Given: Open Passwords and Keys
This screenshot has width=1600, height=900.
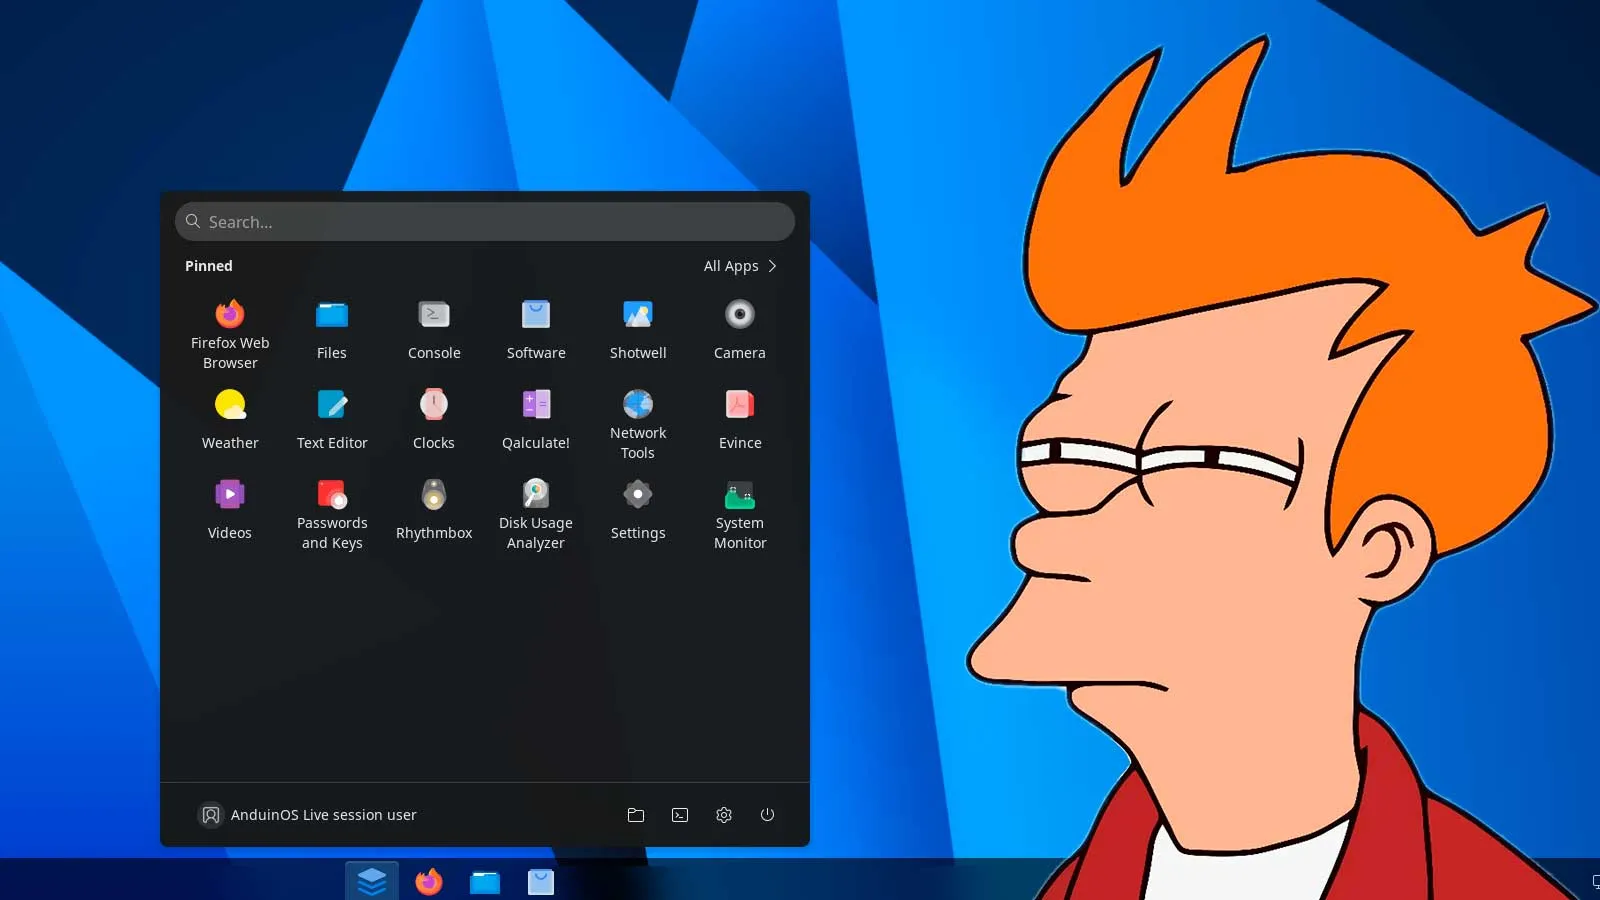Looking at the screenshot, I should [332, 513].
